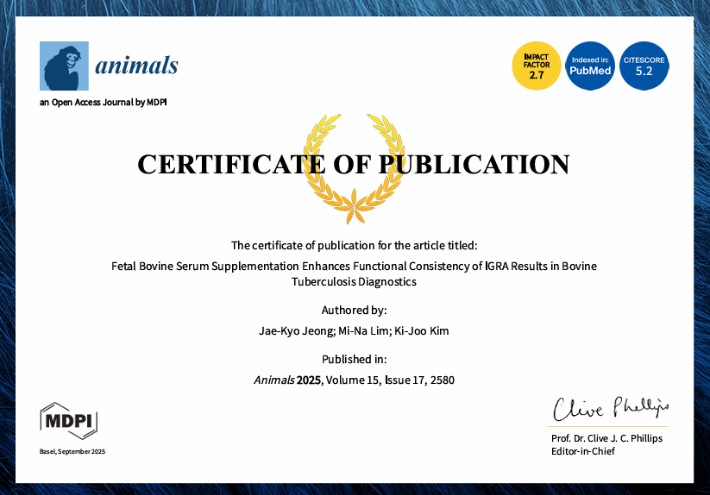Viewport: 710px width, 495px height.
Task: Click the 'Published in:' label
Action: click(354, 359)
